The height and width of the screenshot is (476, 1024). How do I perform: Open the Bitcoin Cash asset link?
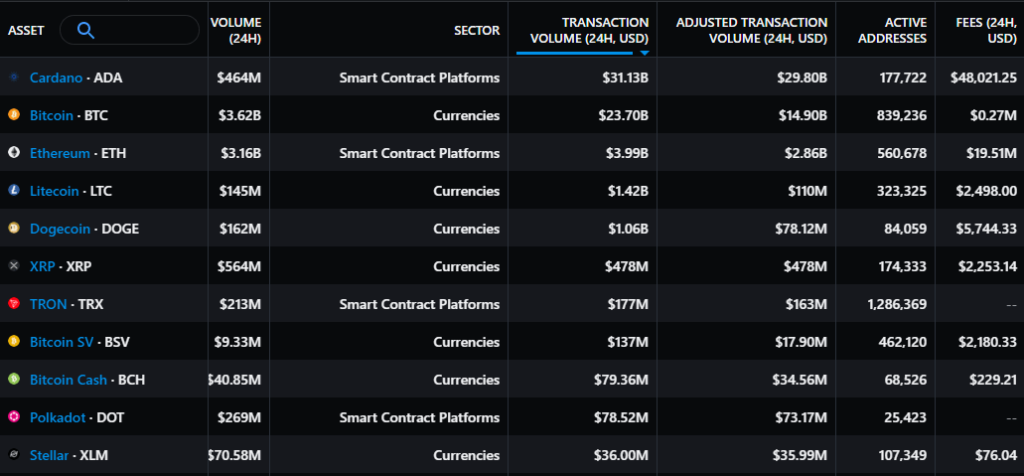point(69,380)
